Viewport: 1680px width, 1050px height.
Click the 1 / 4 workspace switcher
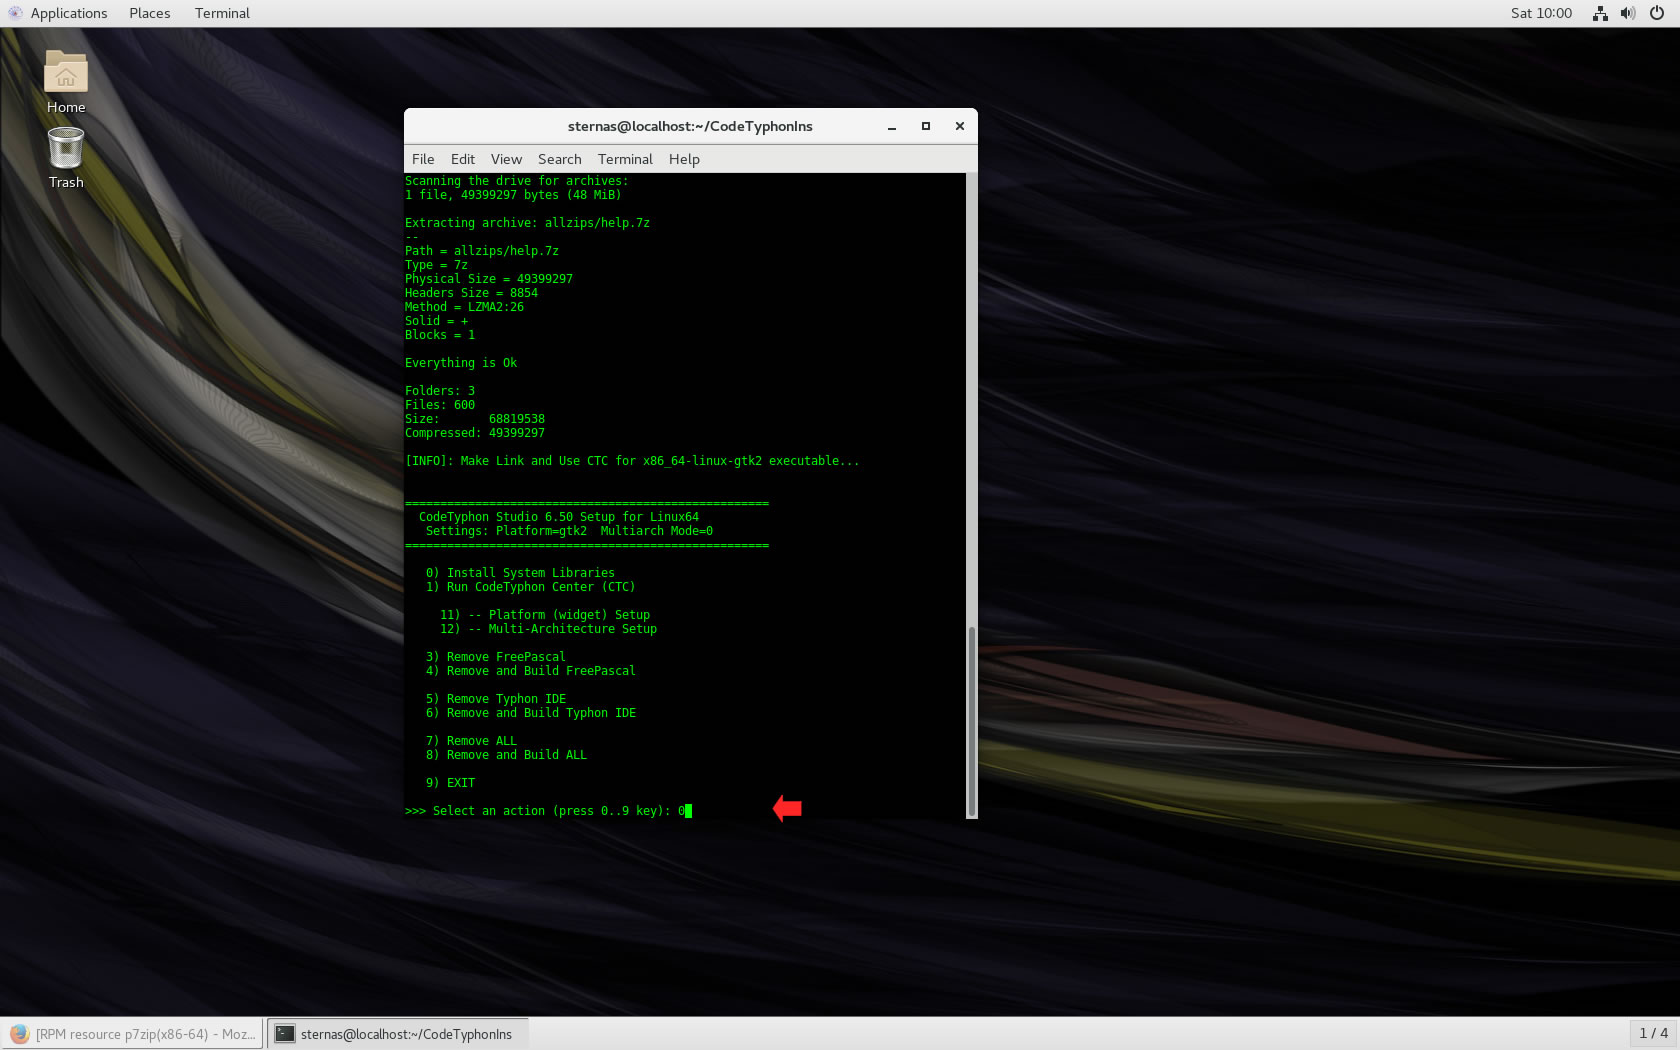[1653, 1033]
